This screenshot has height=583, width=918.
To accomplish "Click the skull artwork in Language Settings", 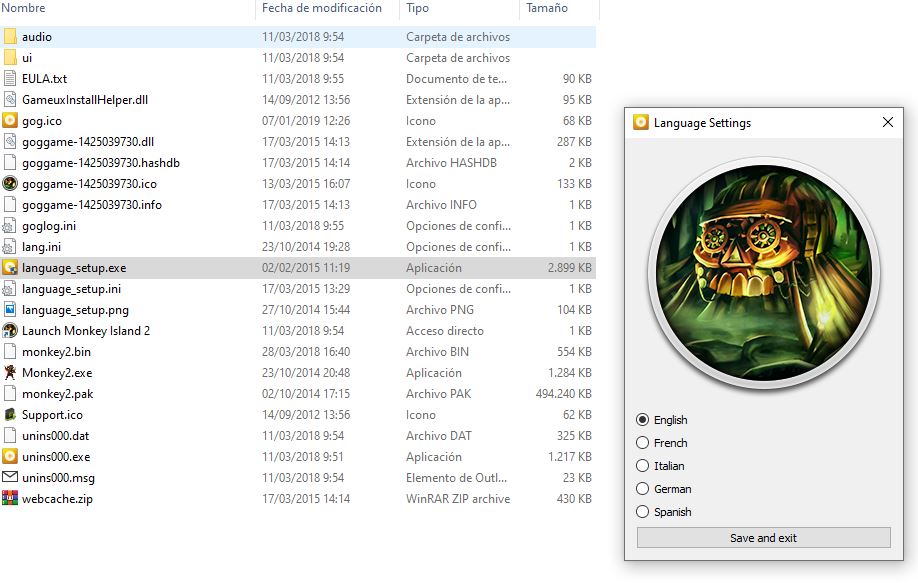I will coord(763,273).
